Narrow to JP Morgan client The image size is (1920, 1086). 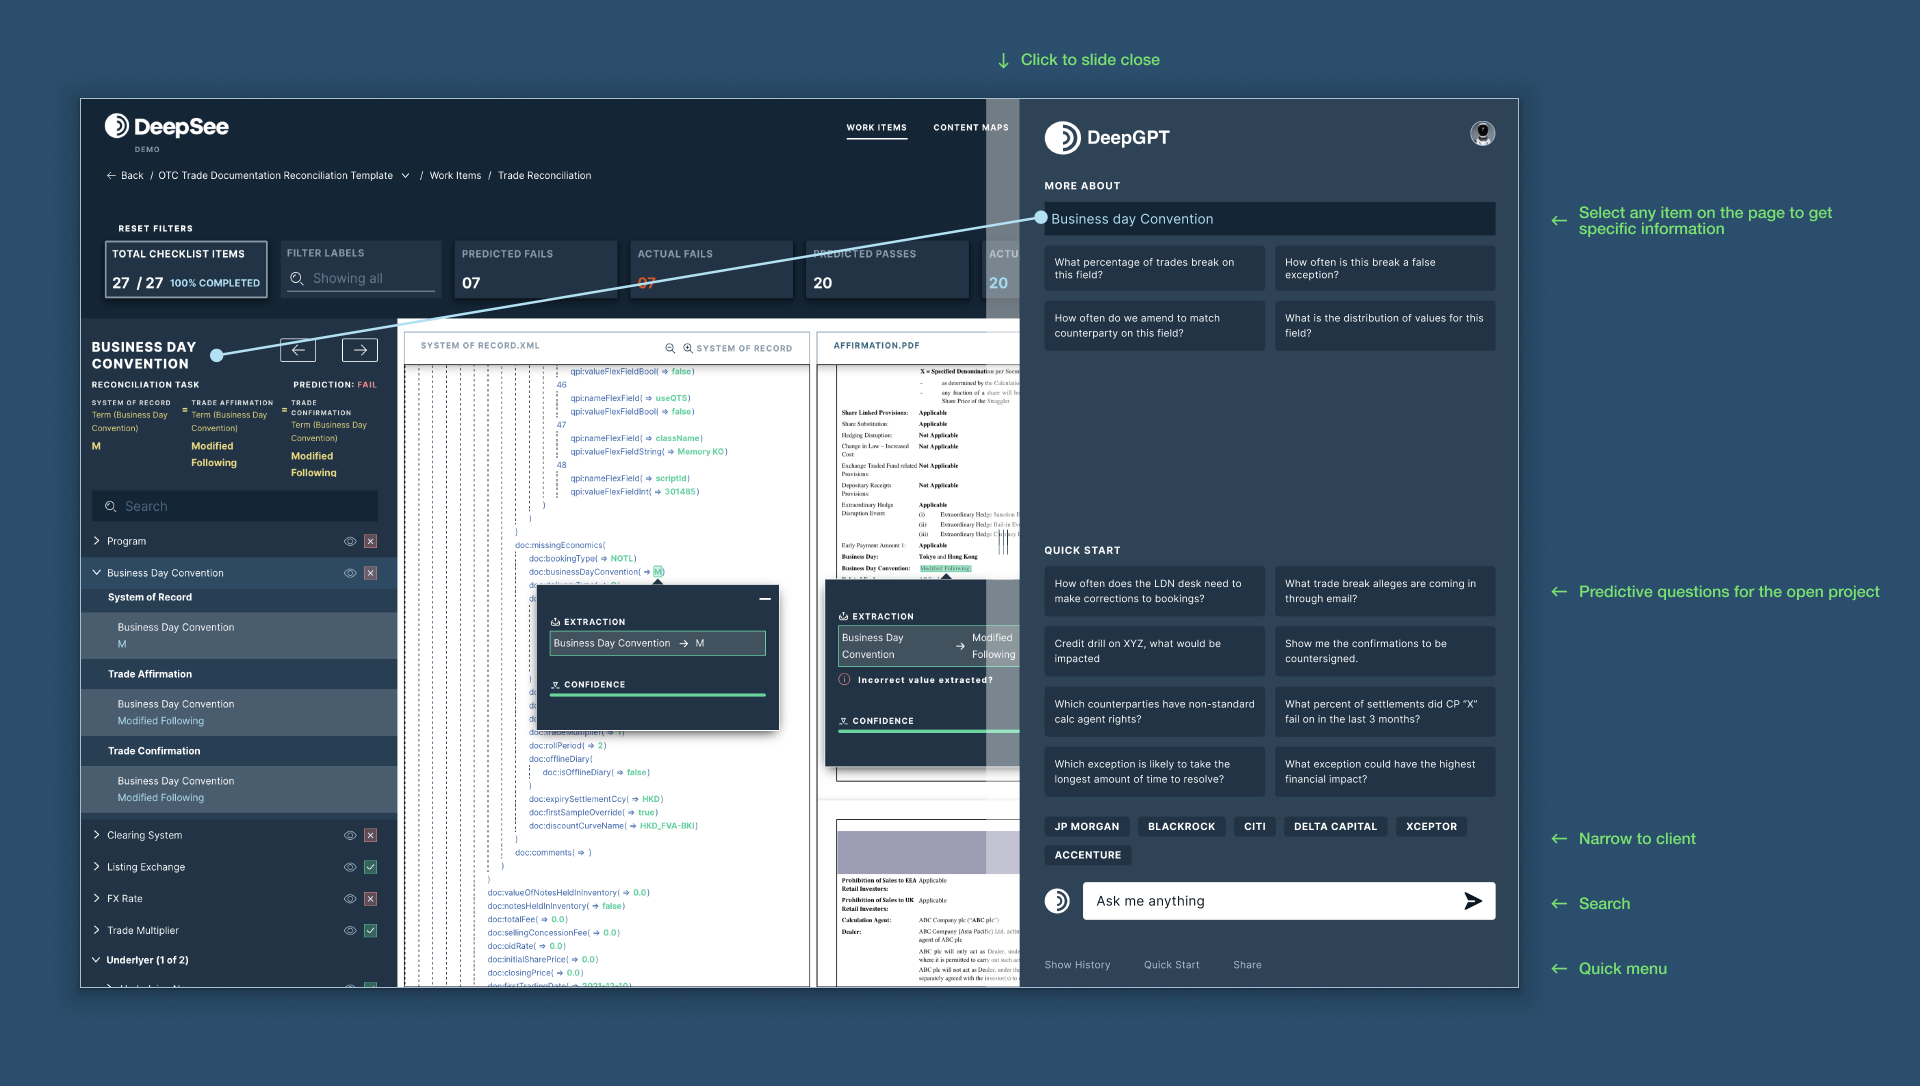pos(1087,827)
